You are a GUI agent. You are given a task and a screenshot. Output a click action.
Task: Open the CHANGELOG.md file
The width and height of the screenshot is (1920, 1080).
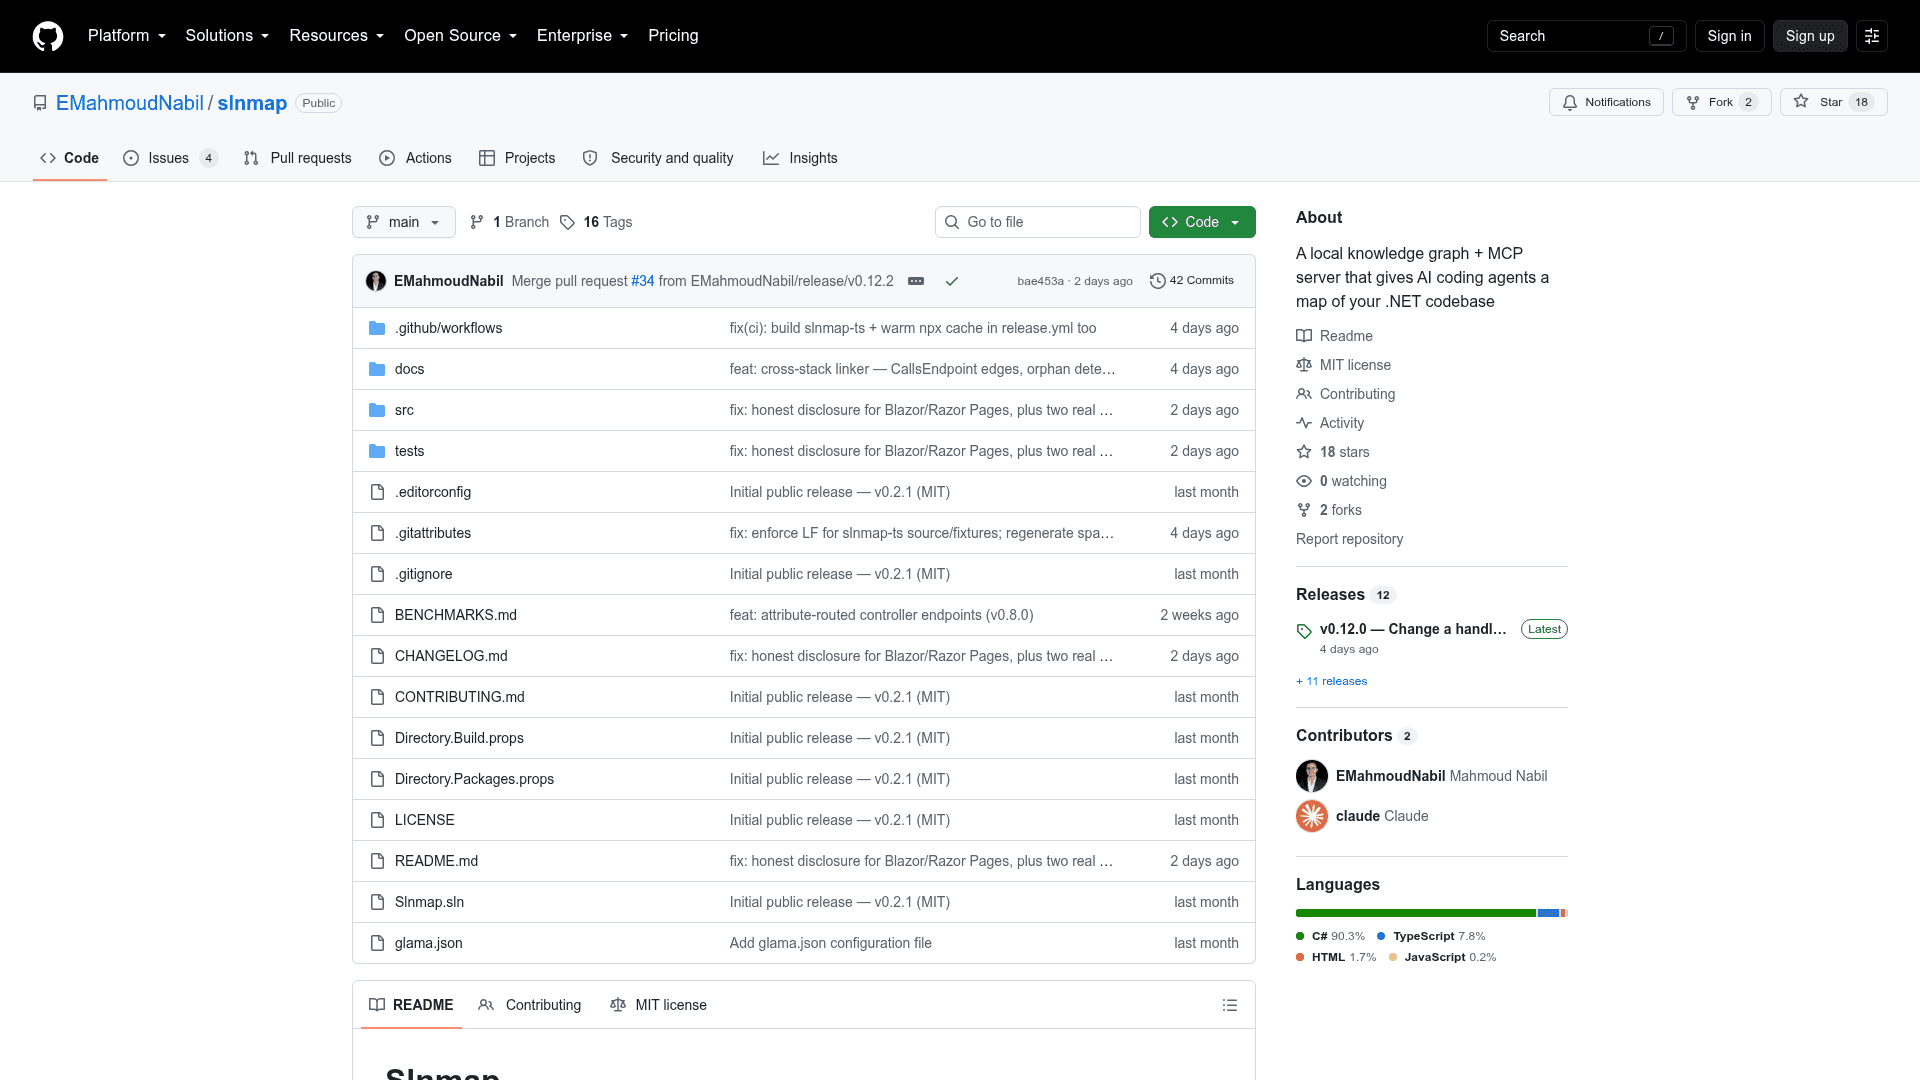coord(451,656)
